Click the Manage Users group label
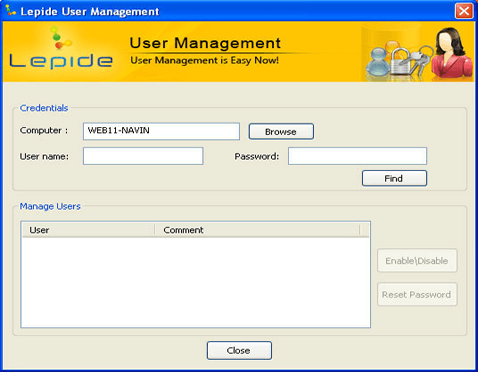This screenshot has width=478, height=372. (50, 206)
